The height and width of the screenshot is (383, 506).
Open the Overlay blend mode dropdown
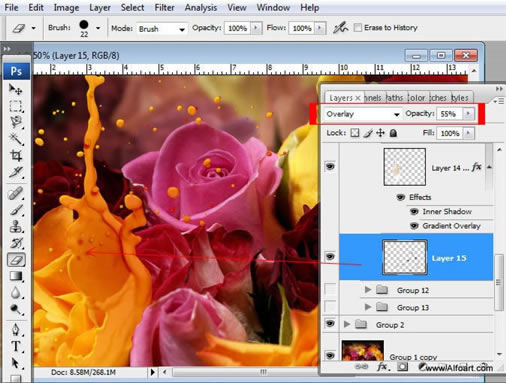click(x=363, y=114)
